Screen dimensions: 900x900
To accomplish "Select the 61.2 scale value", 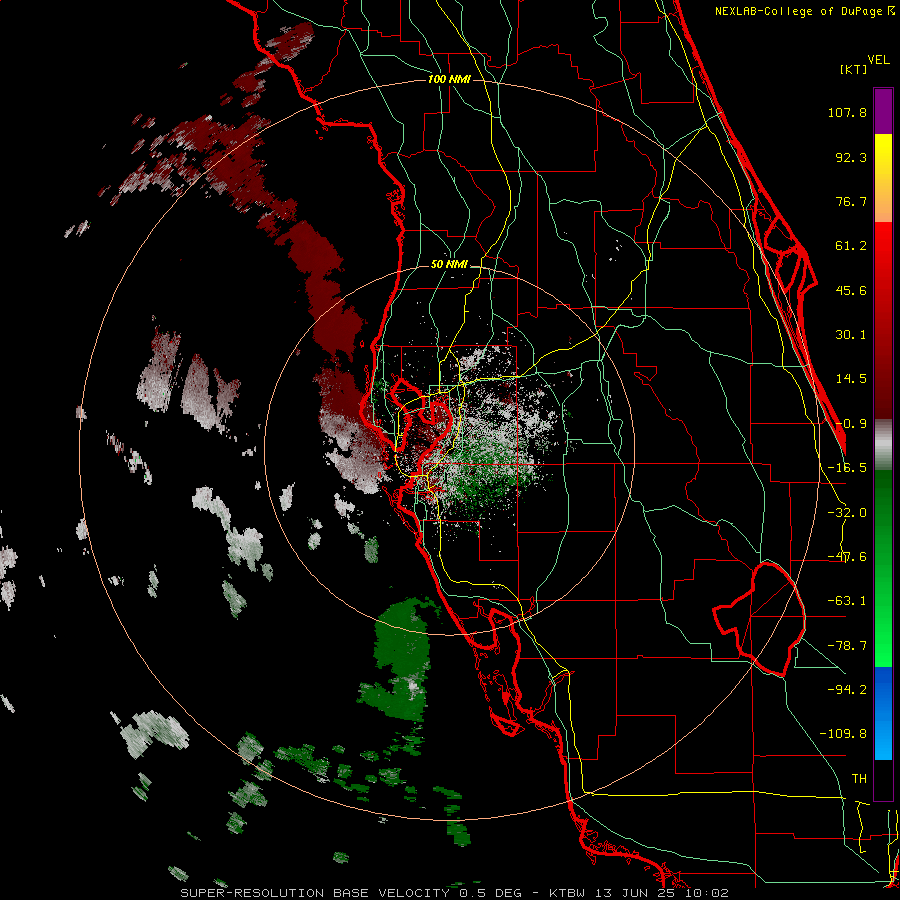I will pyautogui.click(x=851, y=246).
